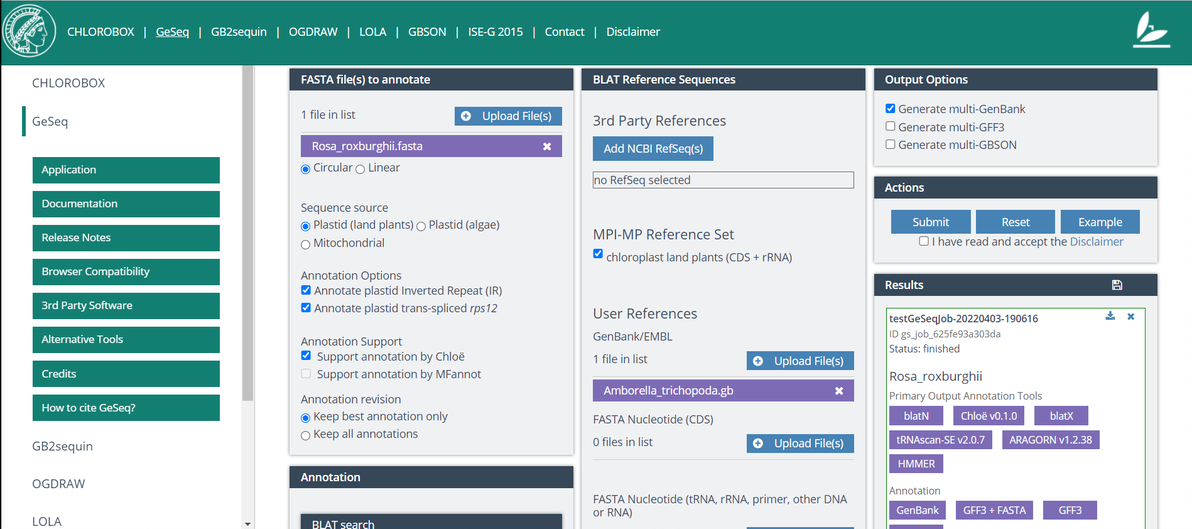
Task: Click the save icon in Results header
Action: coord(1117,285)
